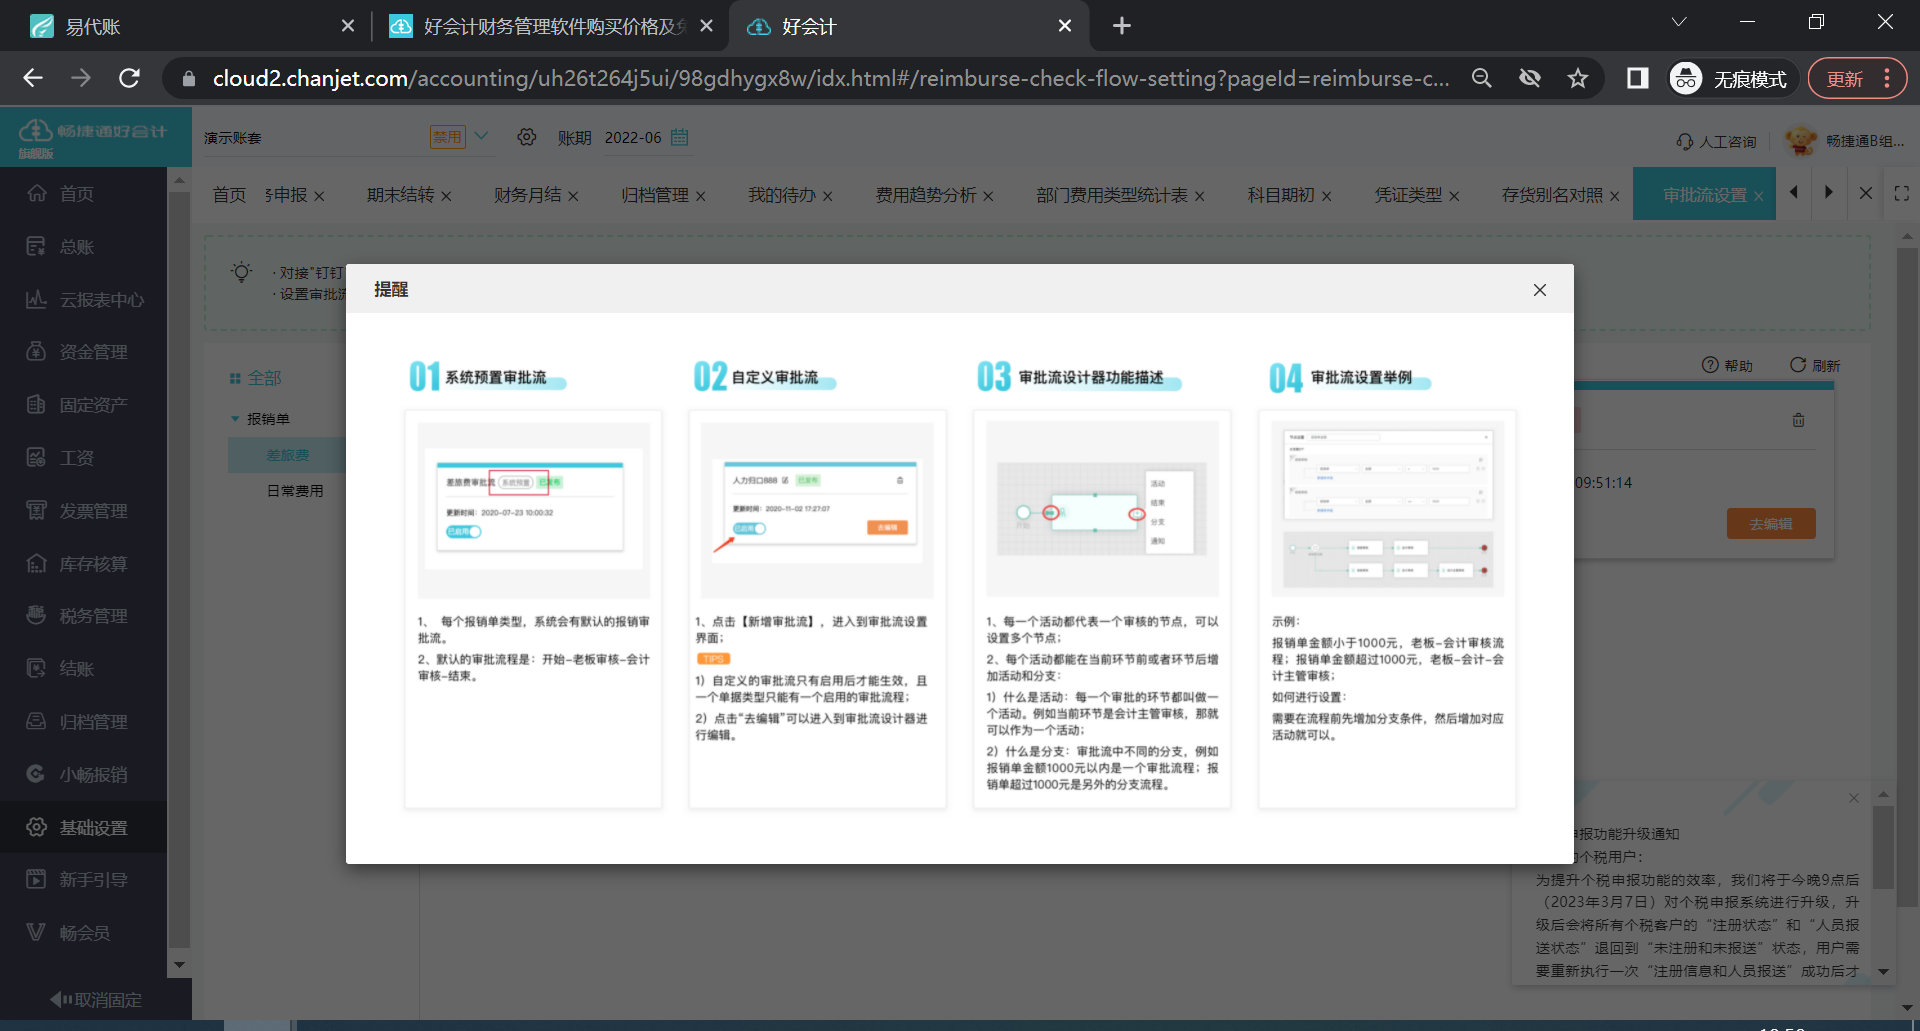Screen dimensions: 1920x1031
Task: Open the 账期 date picker for 2022-06
Action: pos(680,138)
